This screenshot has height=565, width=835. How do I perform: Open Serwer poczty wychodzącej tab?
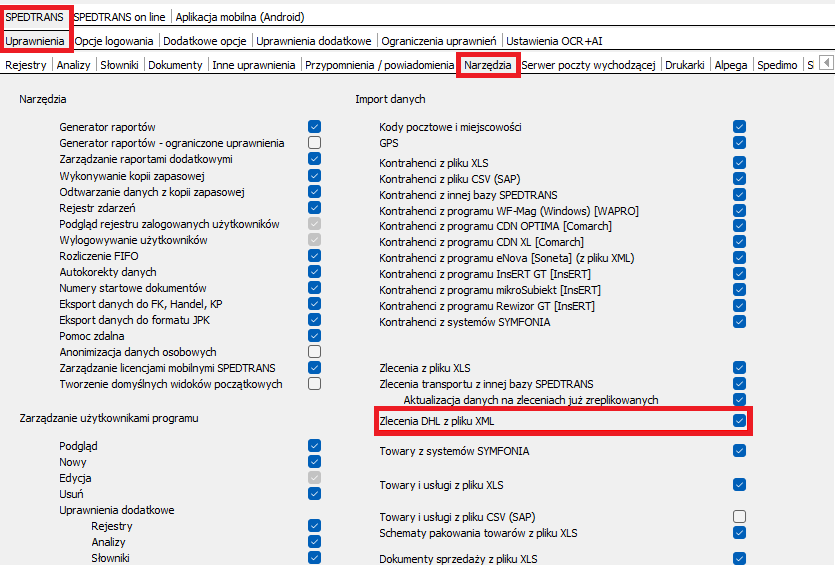tap(588, 65)
